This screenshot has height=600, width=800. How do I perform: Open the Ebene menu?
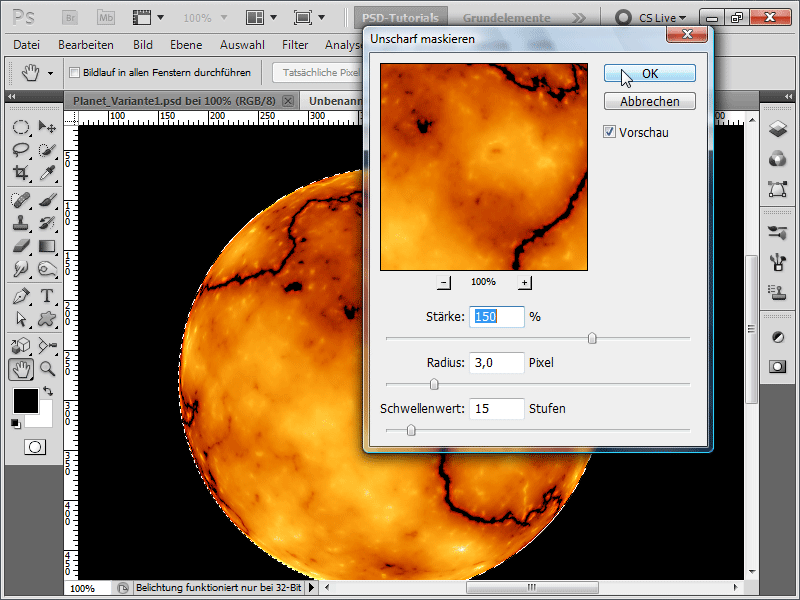pos(186,45)
